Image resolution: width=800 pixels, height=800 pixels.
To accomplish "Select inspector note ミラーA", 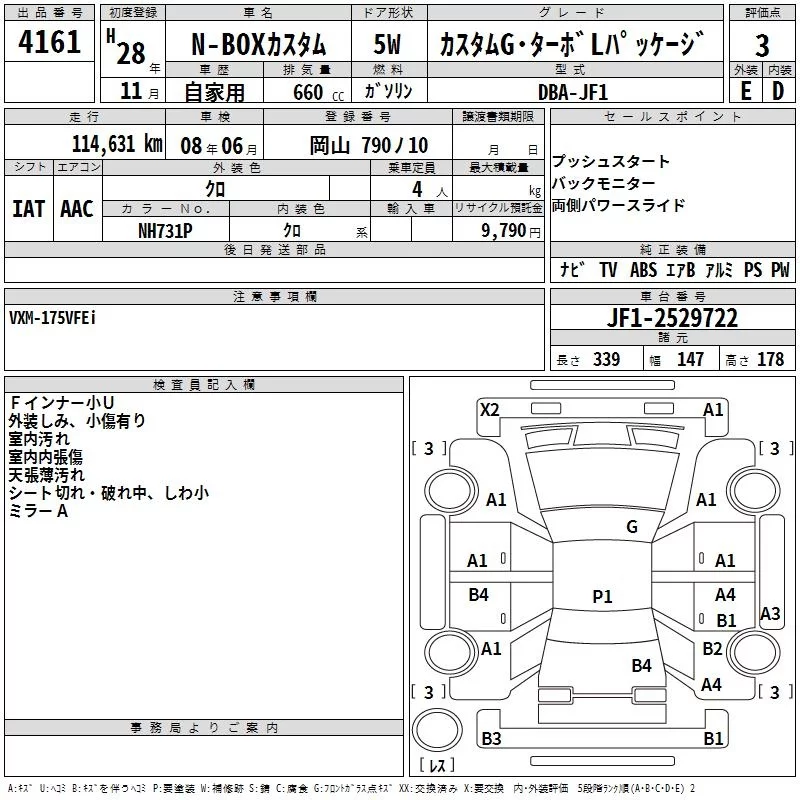I will coord(38,511).
